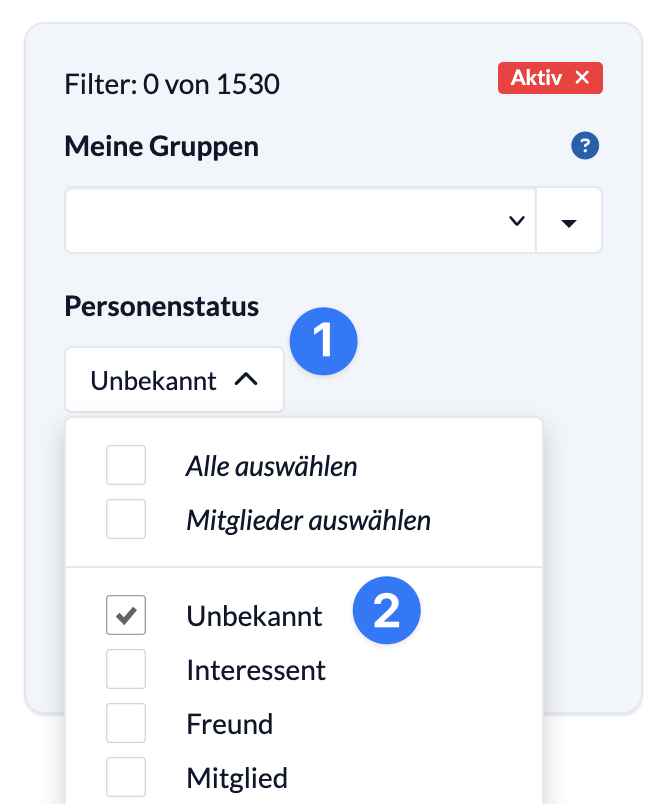Enable the Freund status checkbox

tap(125, 723)
